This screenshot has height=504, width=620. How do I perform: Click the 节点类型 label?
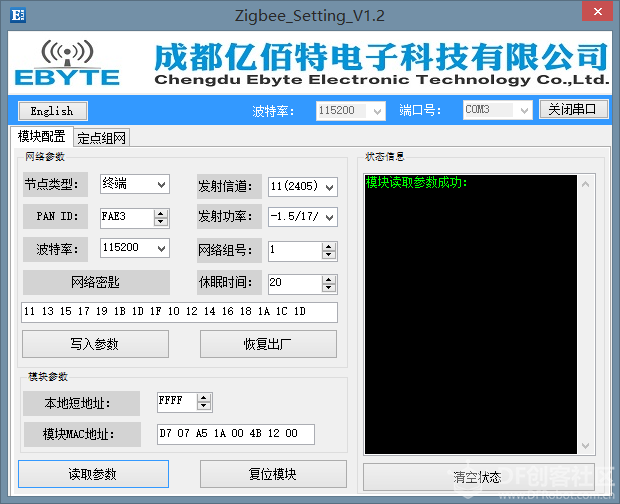click(55, 184)
